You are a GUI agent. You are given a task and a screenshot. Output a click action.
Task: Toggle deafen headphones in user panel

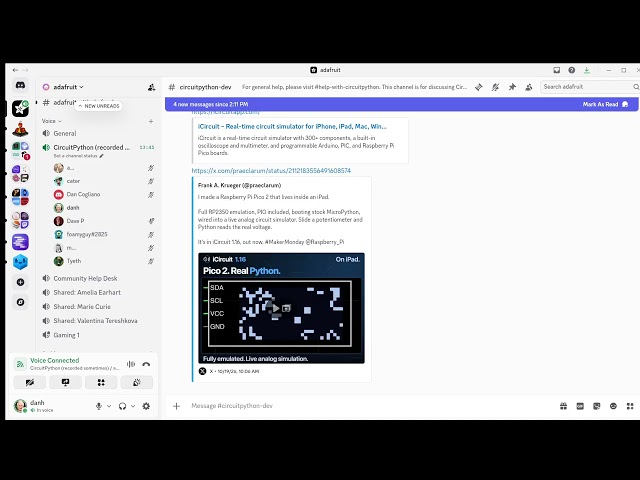click(x=122, y=406)
